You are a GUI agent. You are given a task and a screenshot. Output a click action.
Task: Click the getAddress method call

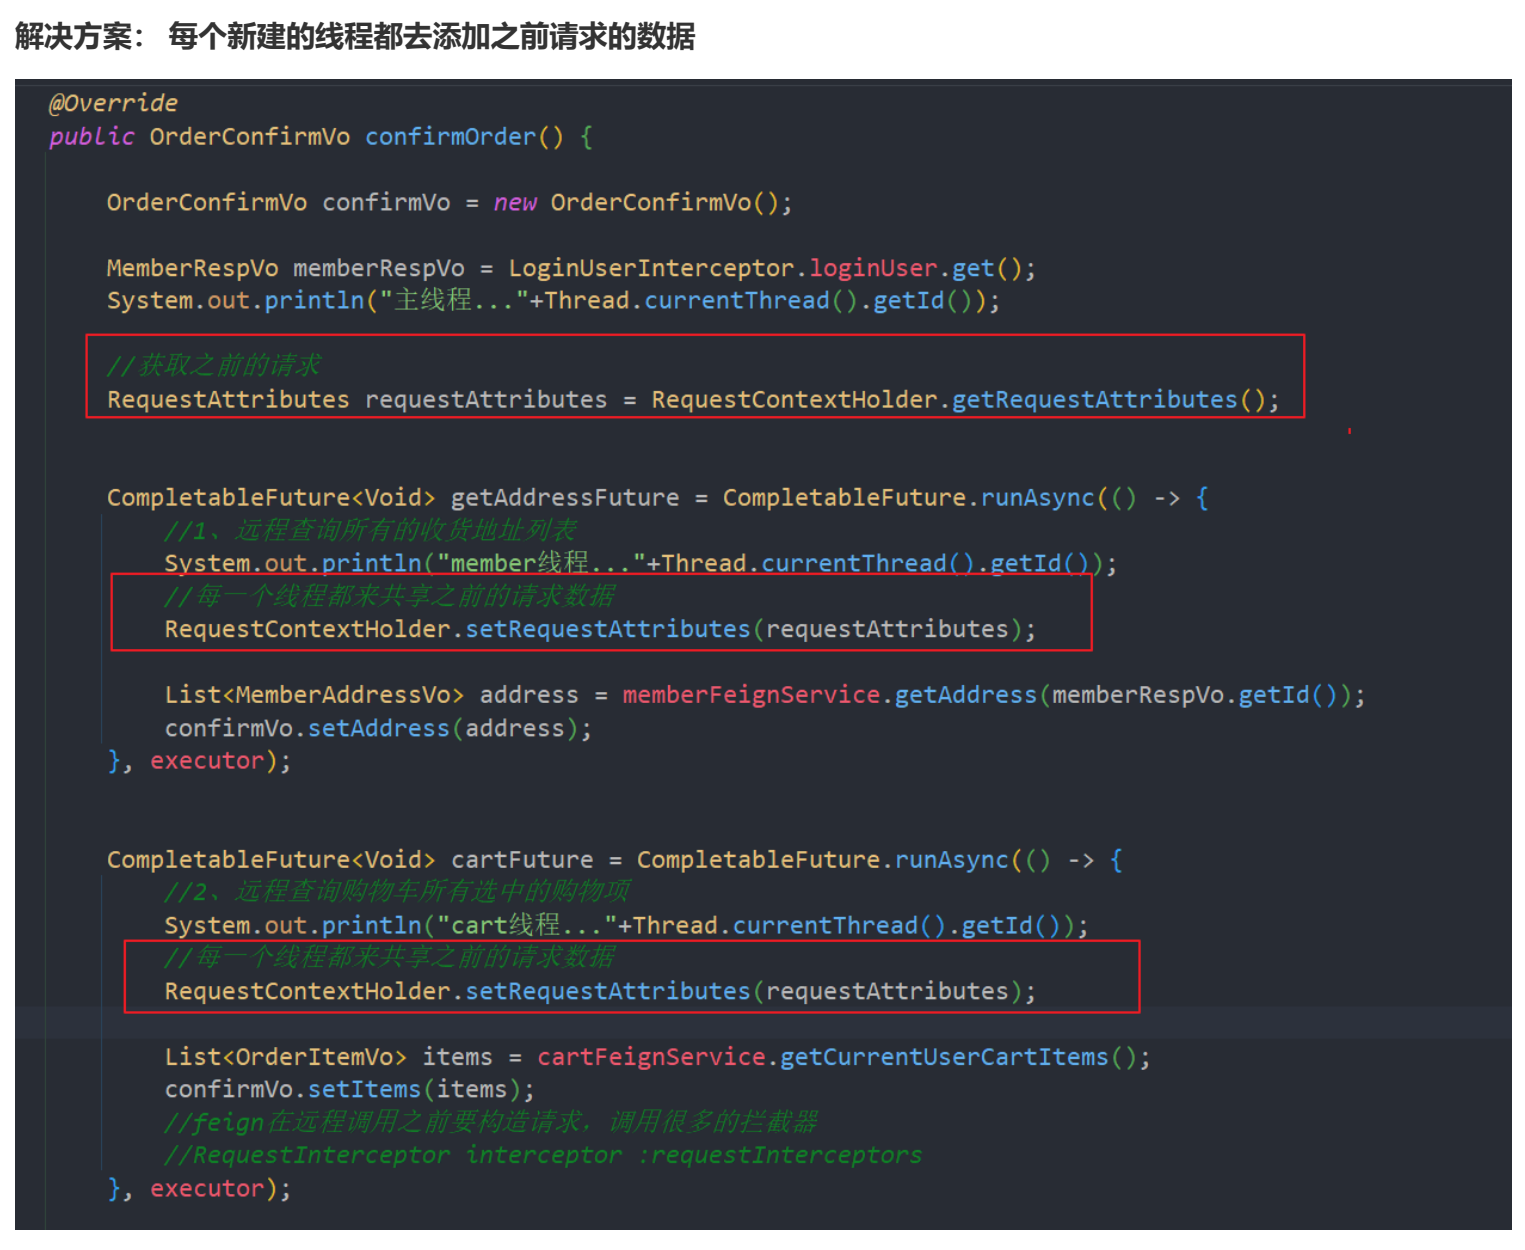[x=965, y=694]
